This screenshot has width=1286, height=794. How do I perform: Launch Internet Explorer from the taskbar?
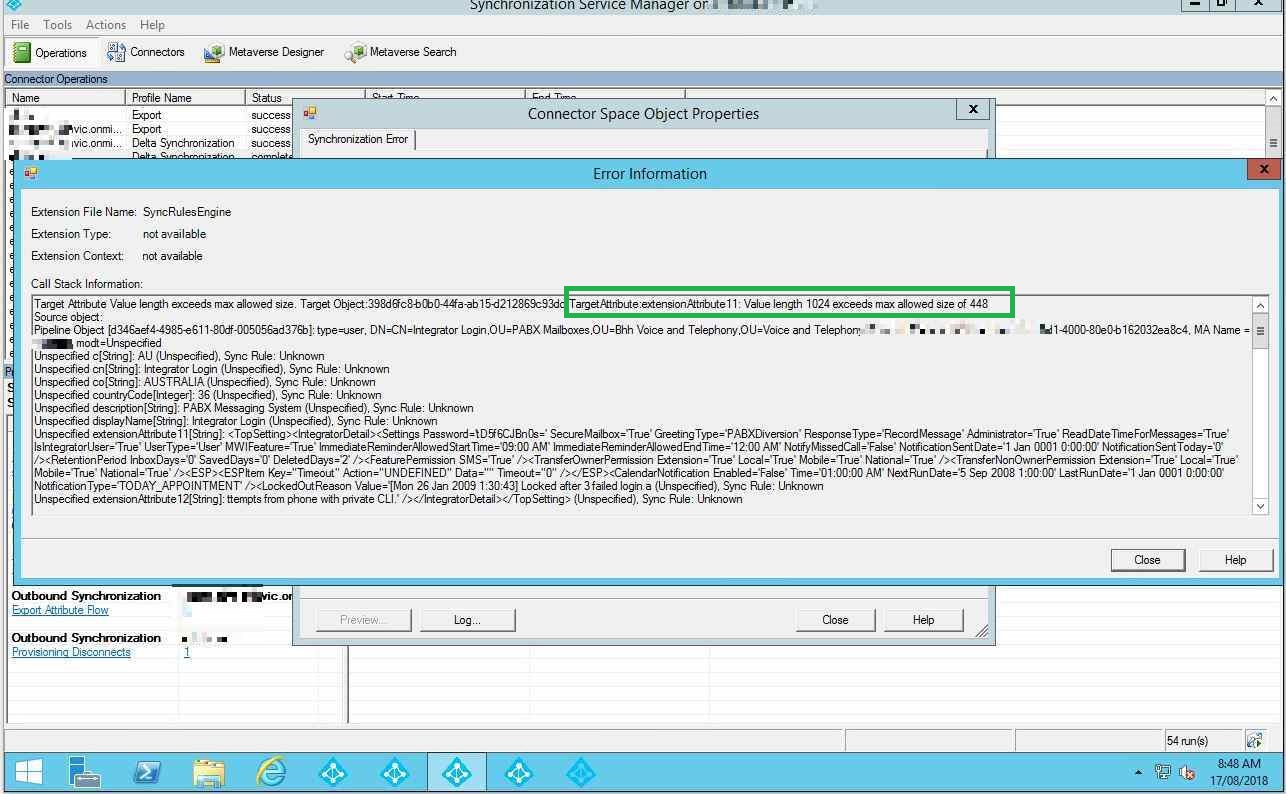pos(271,772)
